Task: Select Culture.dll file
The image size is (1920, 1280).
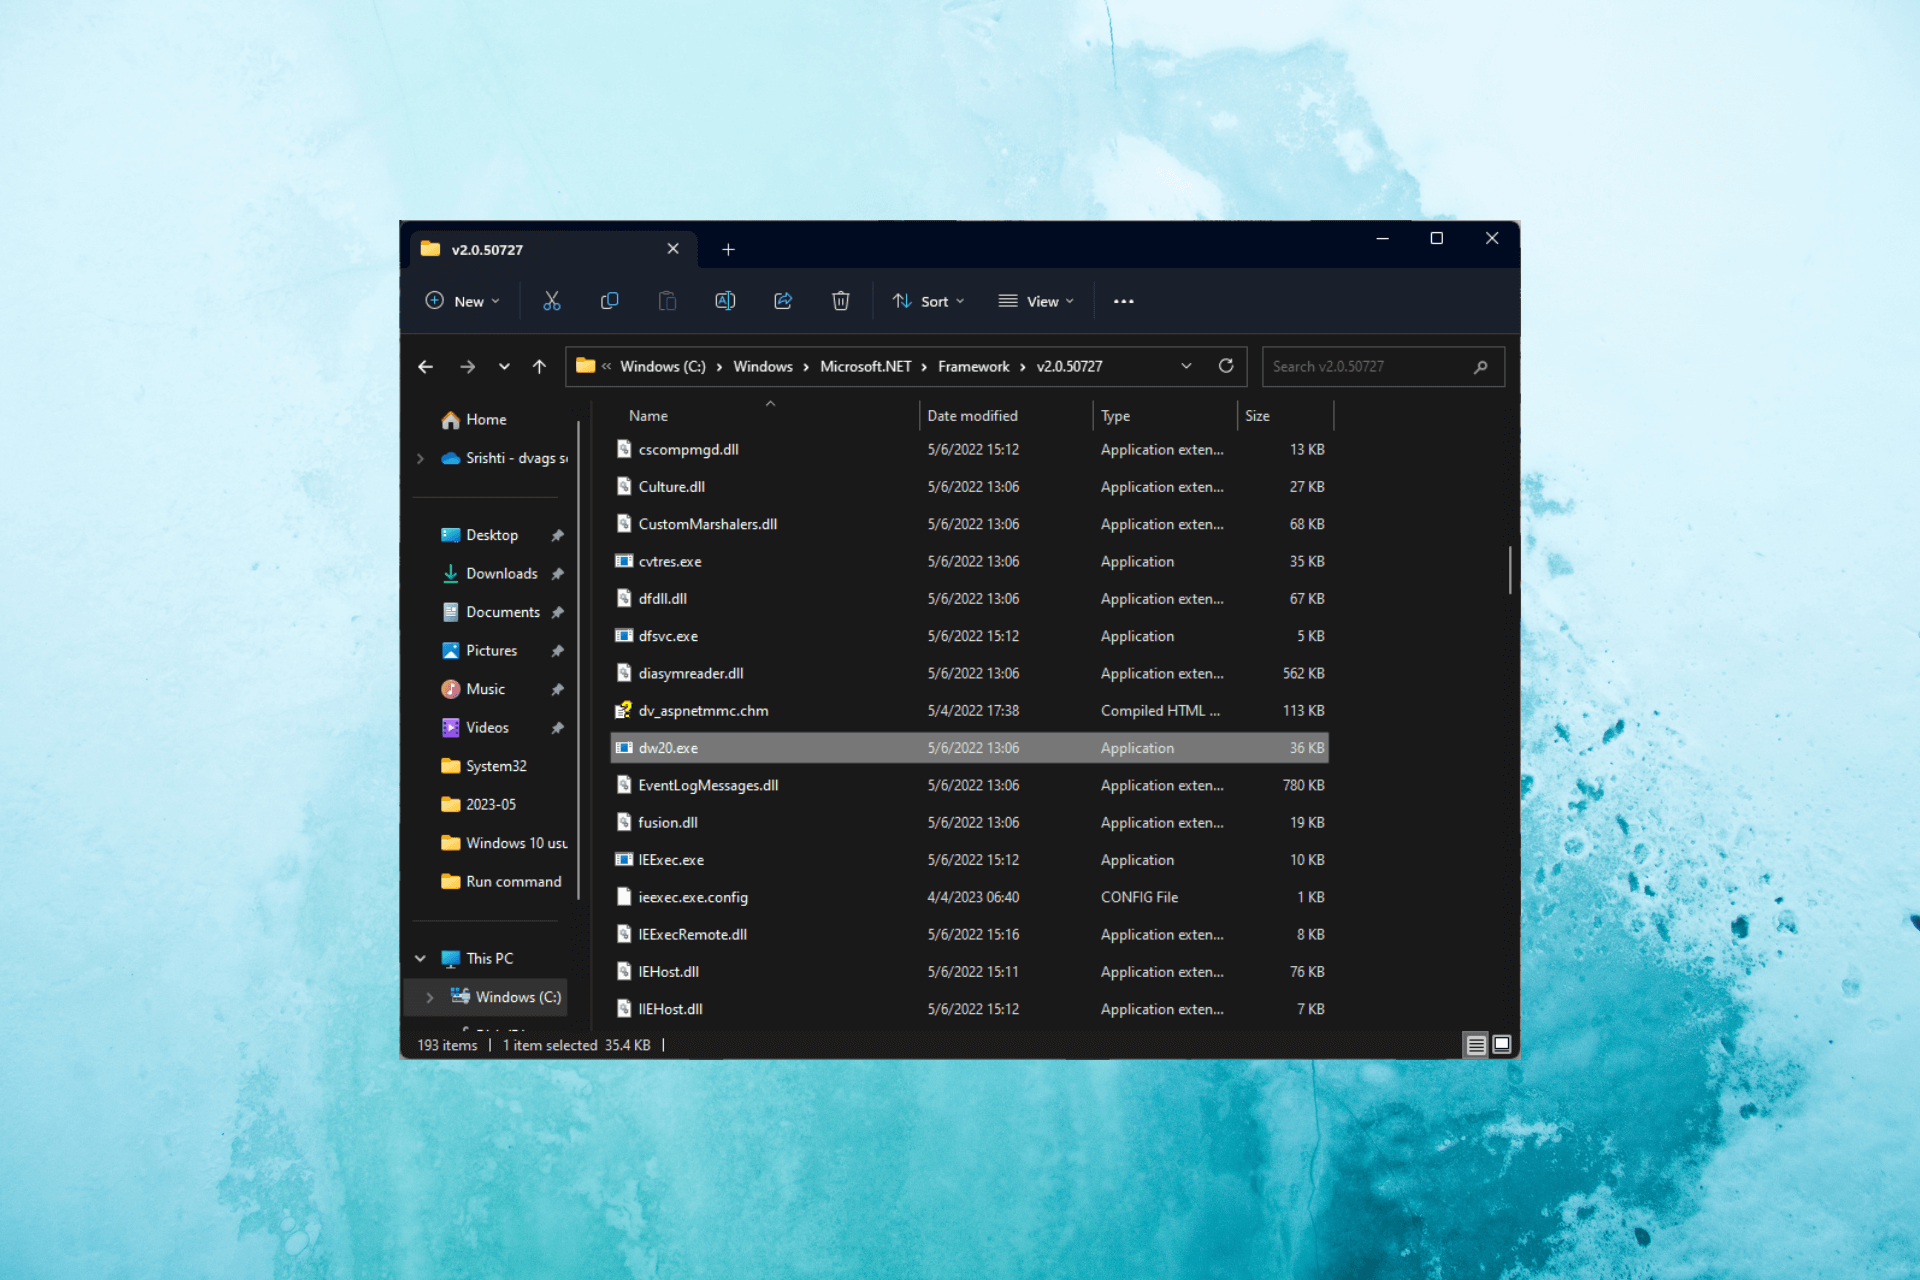Action: (969, 487)
